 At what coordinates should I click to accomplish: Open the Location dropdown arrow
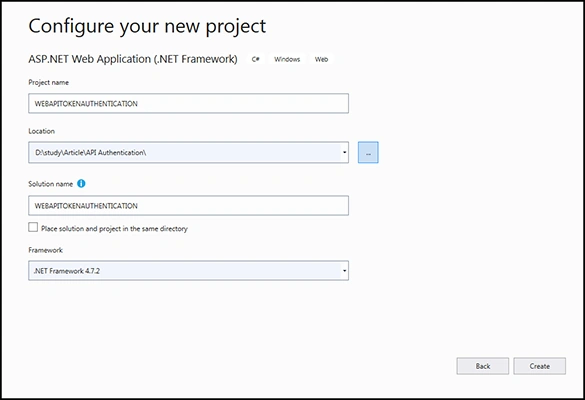pyautogui.click(x=344, y=152)
